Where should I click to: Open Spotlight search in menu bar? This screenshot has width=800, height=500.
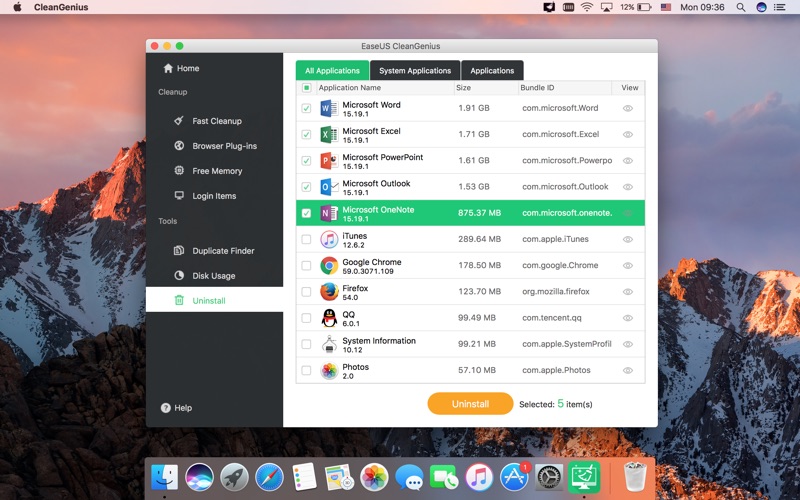(741, 7)
